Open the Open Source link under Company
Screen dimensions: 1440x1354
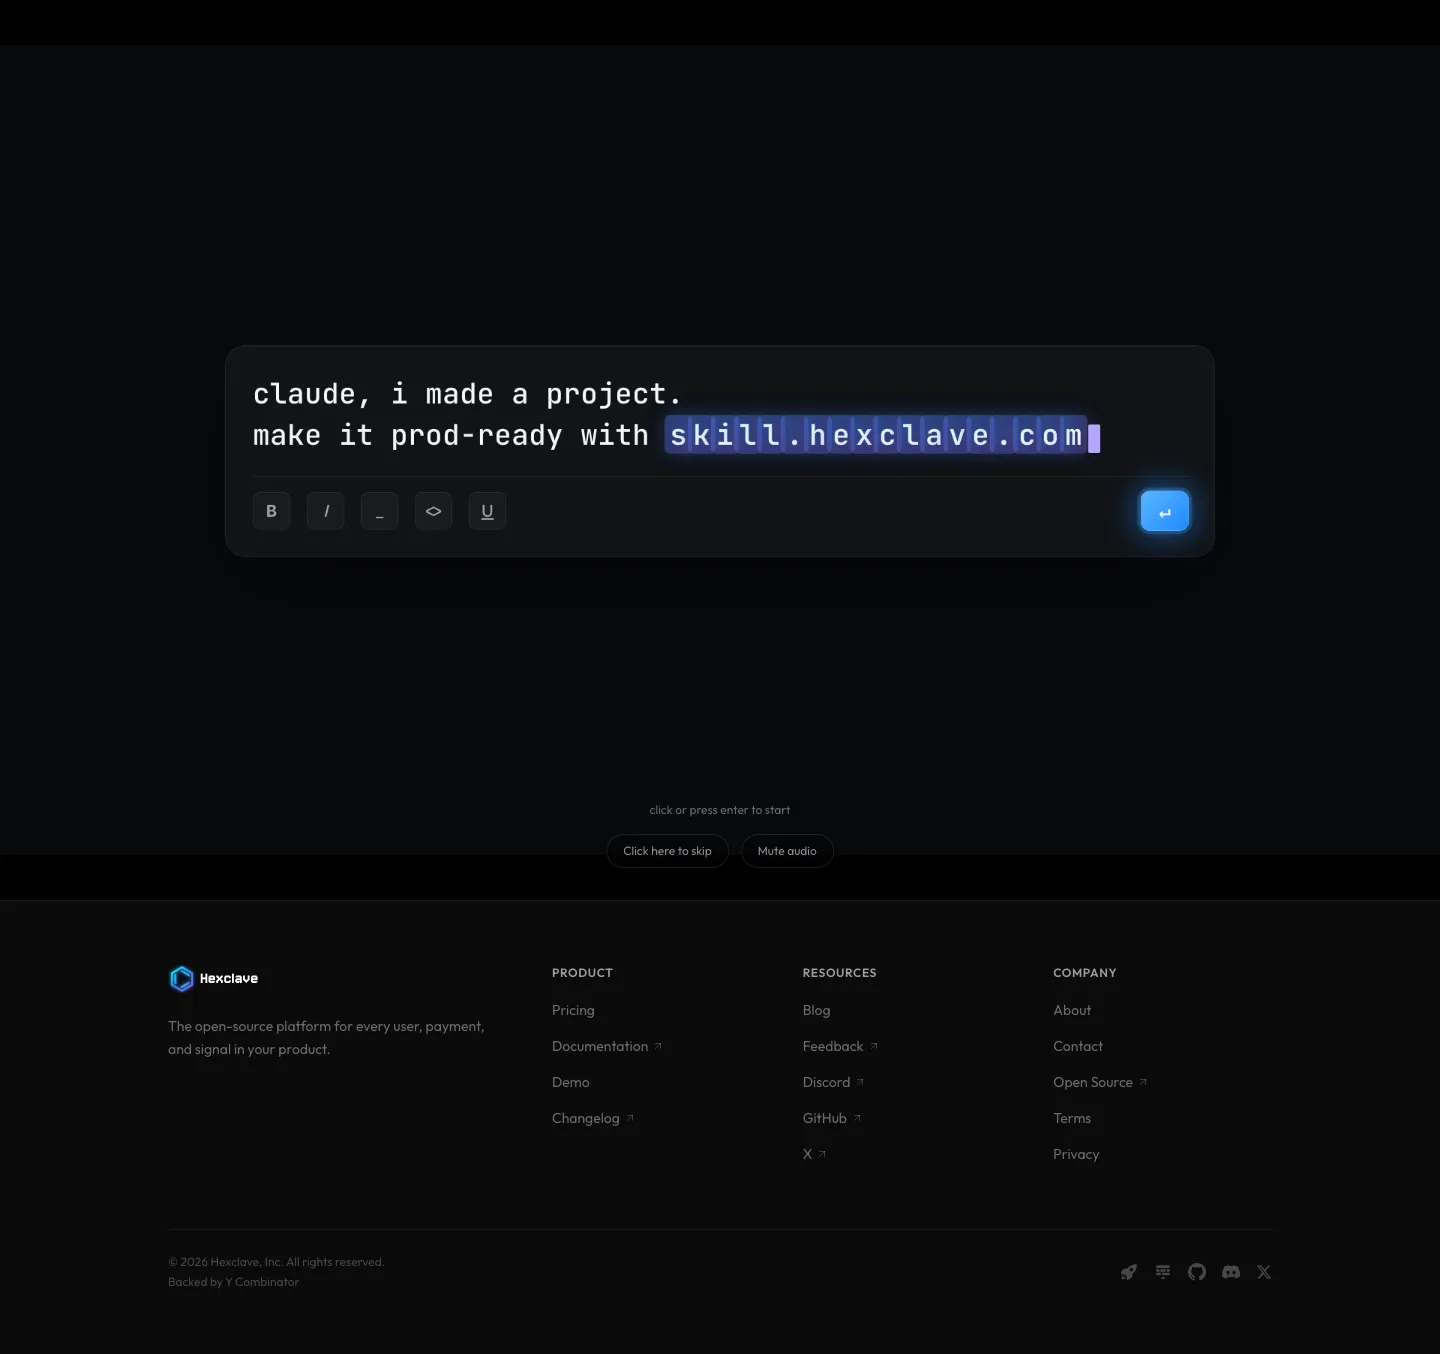click(x=1100, y=1082)
